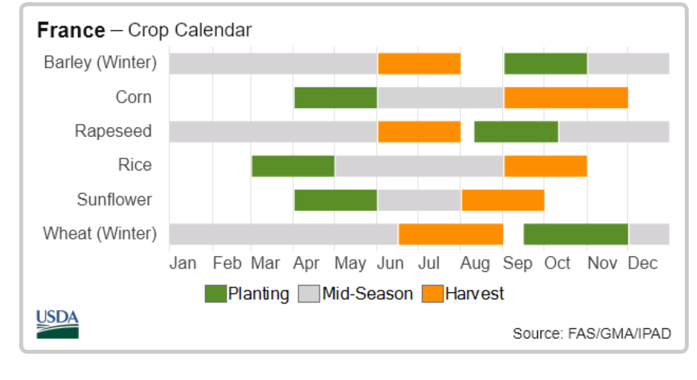Click the Sep month axis label

[x=517, y=264]
